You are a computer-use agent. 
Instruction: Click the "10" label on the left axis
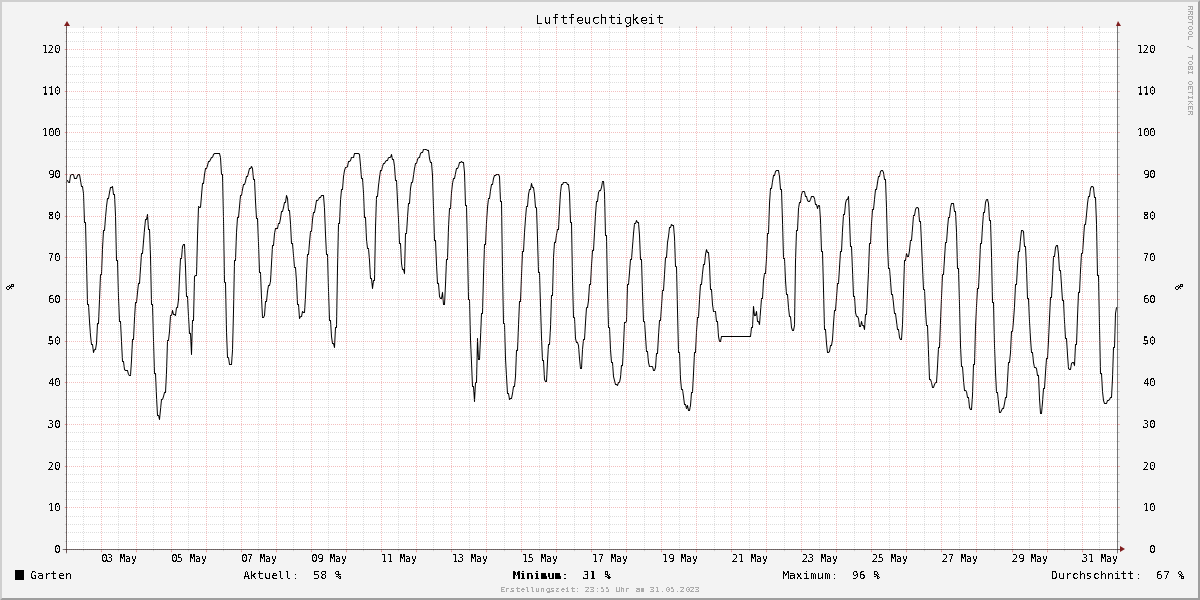pos(53,507)
